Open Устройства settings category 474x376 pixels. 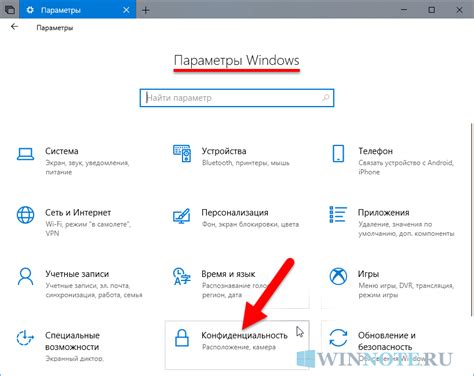(x=237, y=161)
